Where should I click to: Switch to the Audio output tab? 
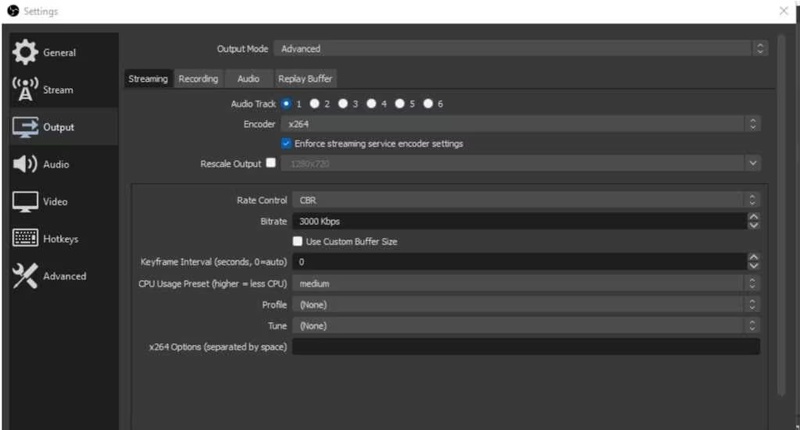(x=248, y=79)
